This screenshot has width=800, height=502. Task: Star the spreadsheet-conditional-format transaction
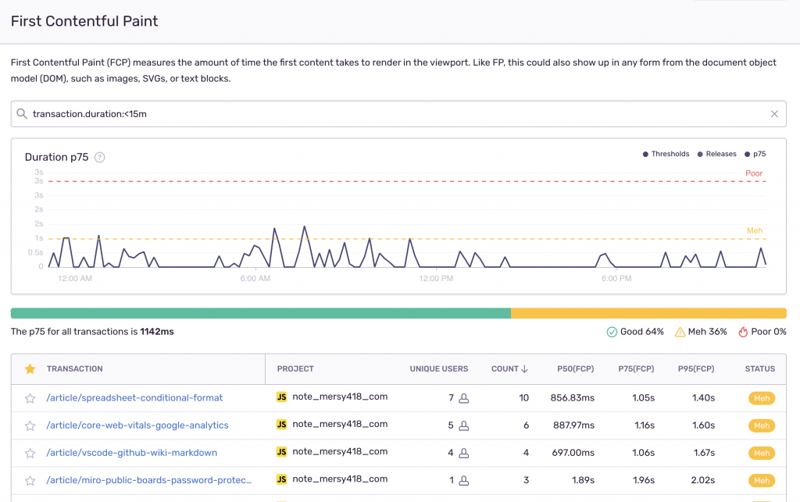[x=30, y=398]
